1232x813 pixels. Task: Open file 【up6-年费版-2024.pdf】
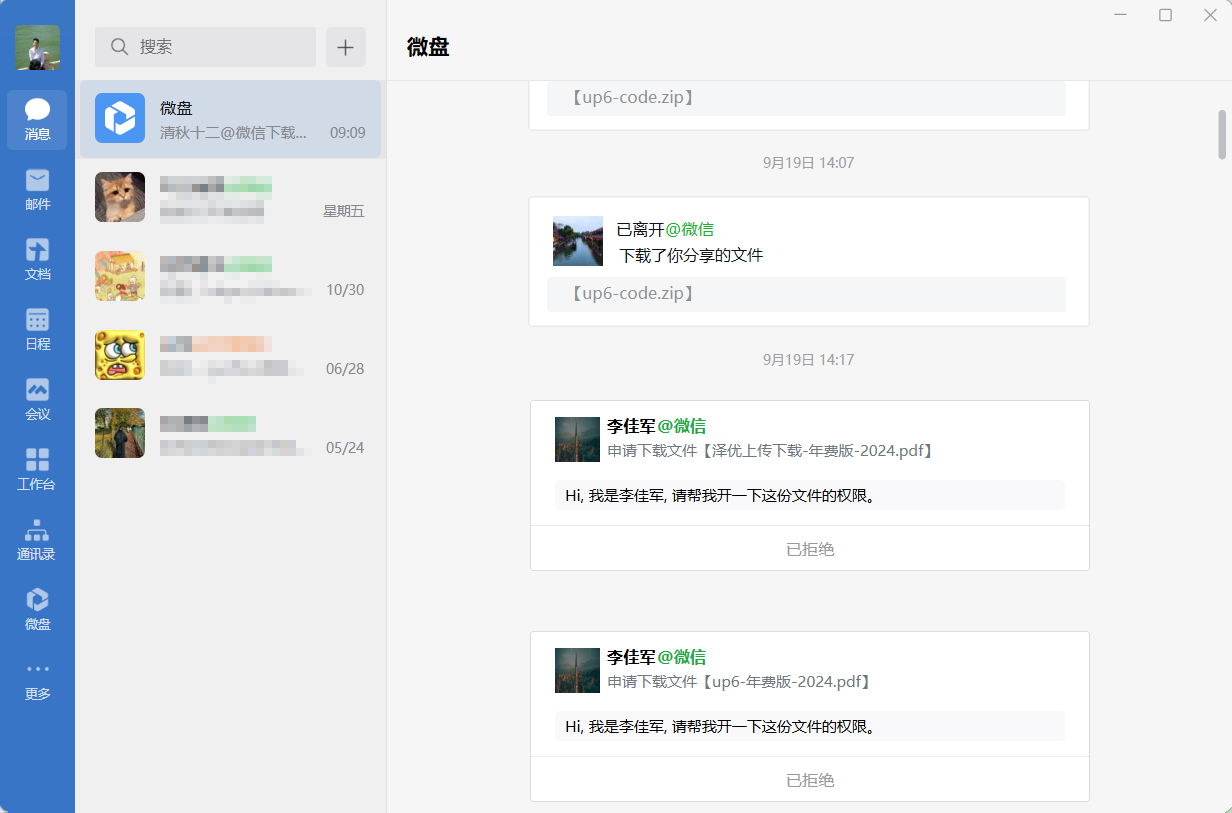[x=786, y=682]
